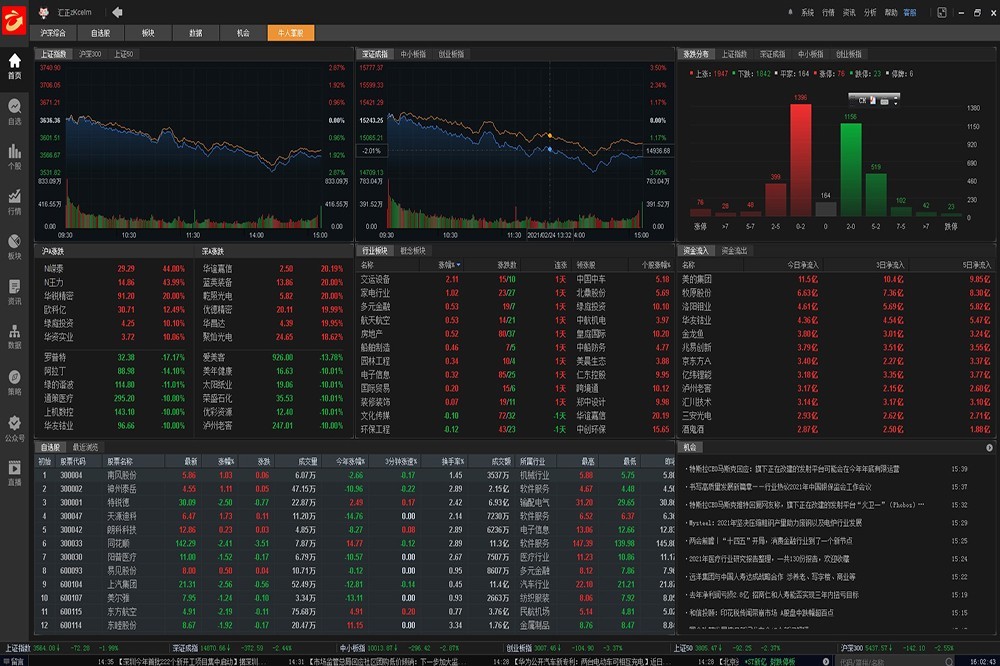Screen dimensions: 1000x666
Task: Switch to the 资金流出 tab
Action: pos(735,250)
